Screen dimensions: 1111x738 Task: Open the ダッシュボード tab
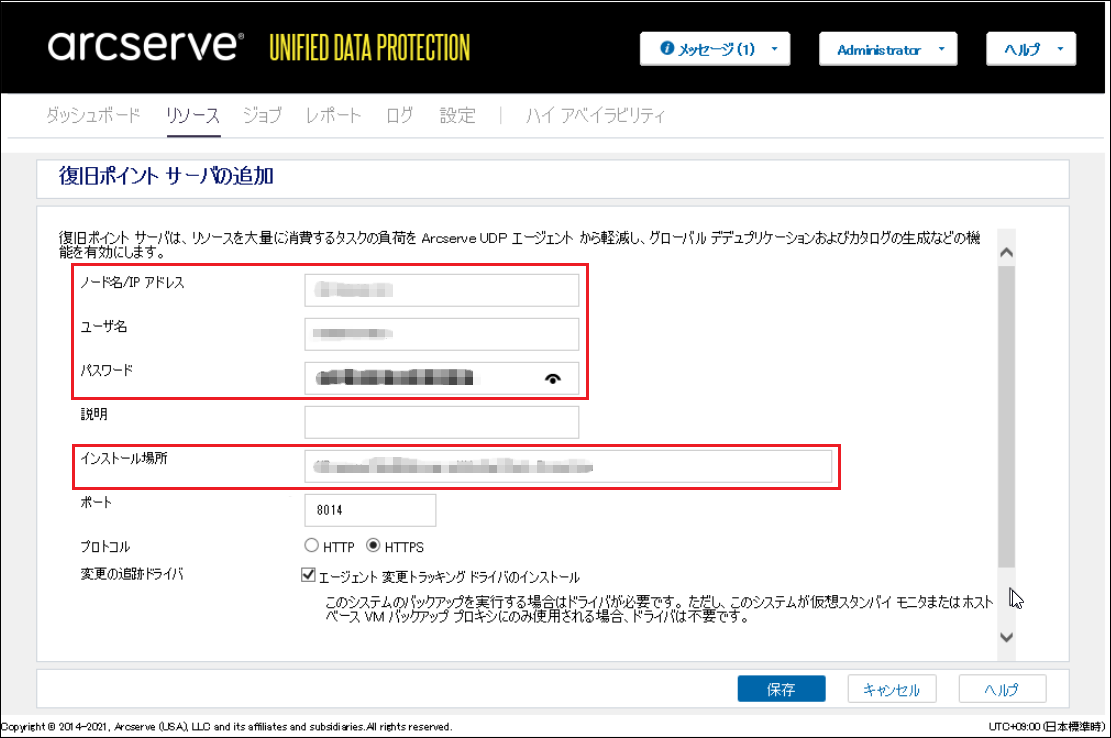[94, 115]
